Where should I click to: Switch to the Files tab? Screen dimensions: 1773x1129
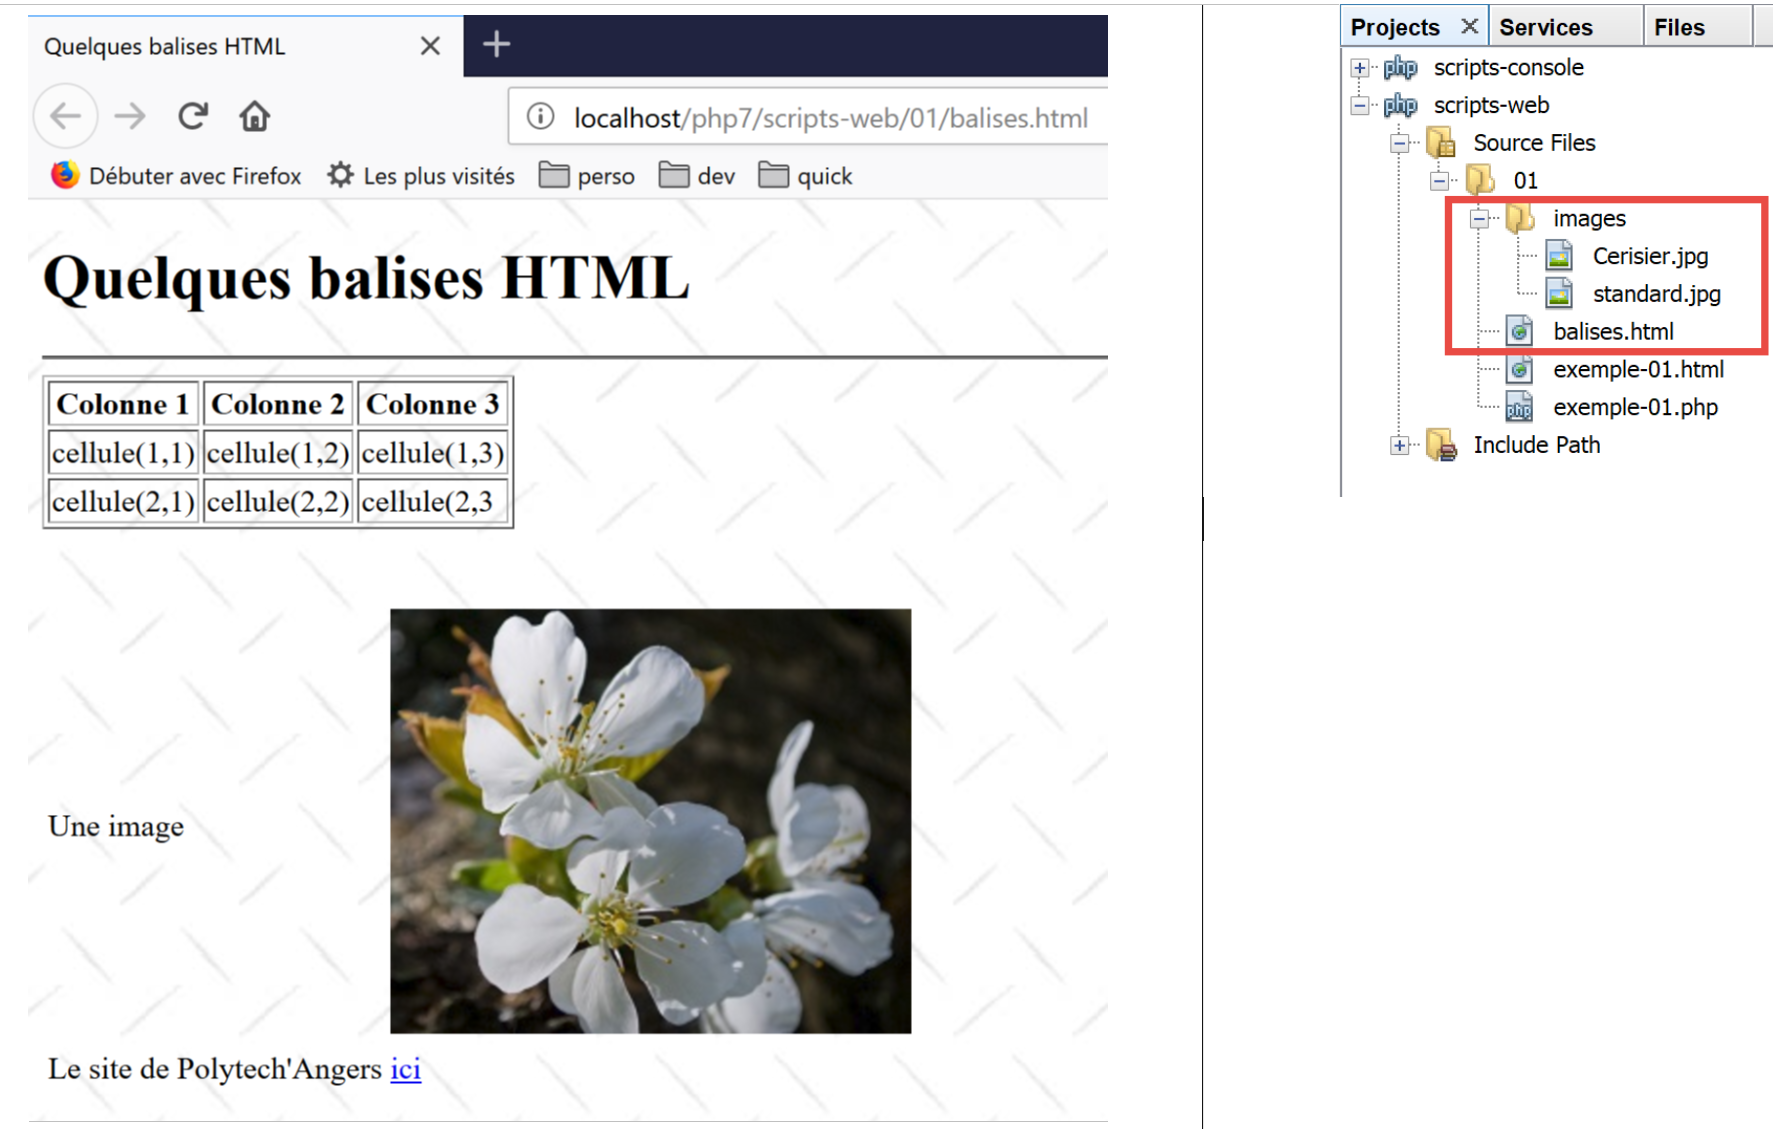click(1679, 27)
